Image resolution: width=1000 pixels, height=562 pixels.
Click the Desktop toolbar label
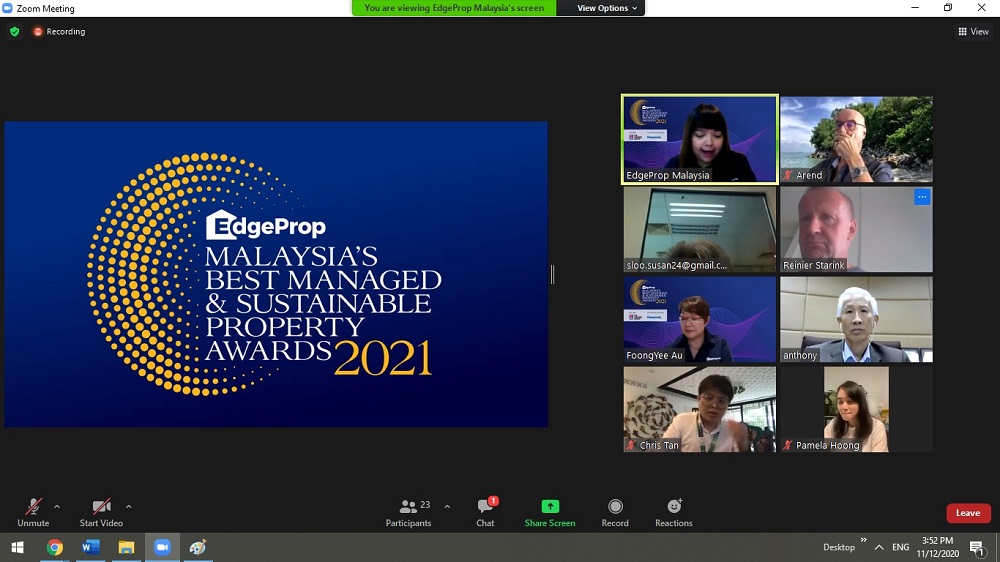click(x=839, y=547)
